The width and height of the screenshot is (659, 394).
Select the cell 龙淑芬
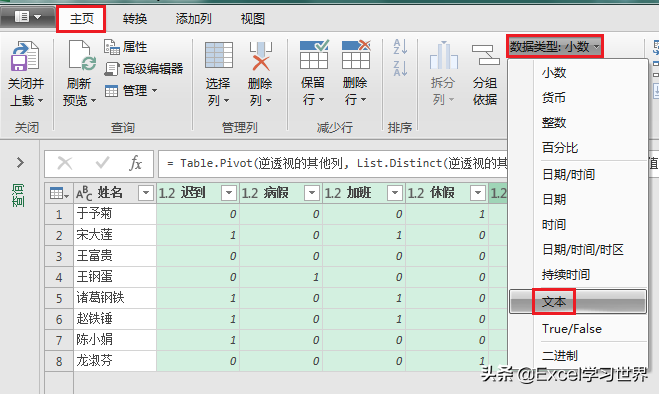[115, 361]
